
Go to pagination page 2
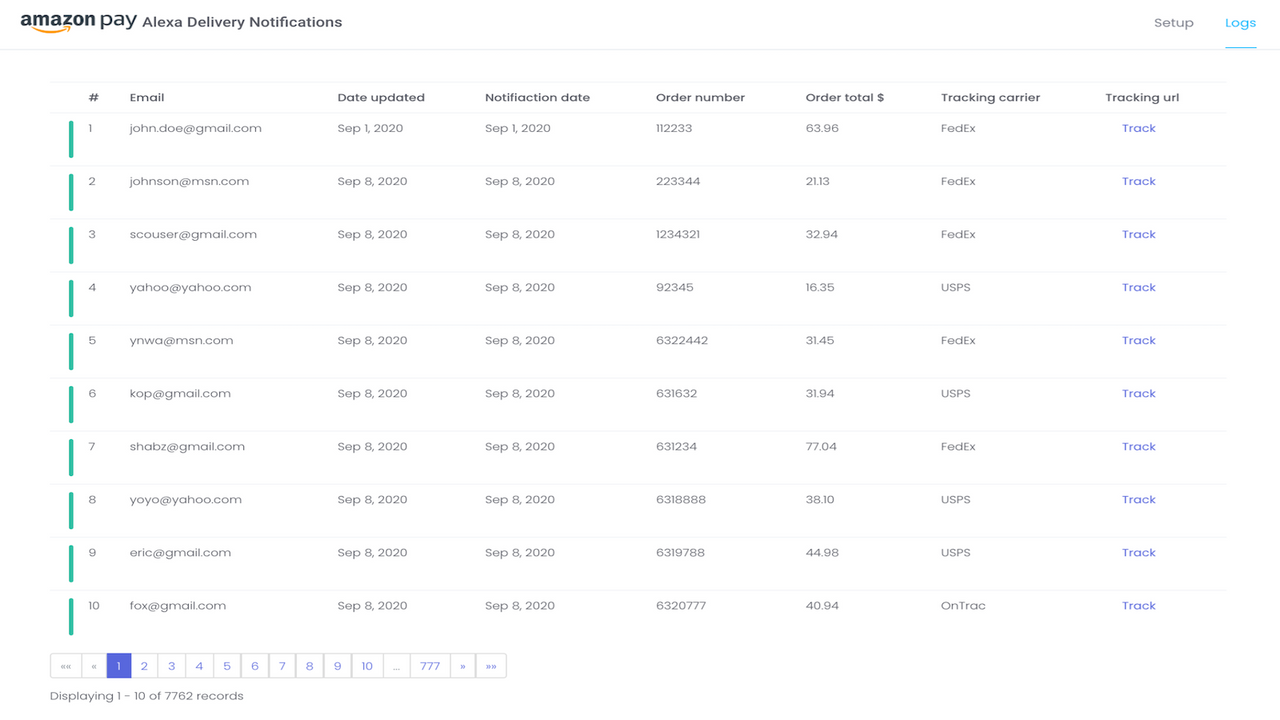tap(144, 666)
